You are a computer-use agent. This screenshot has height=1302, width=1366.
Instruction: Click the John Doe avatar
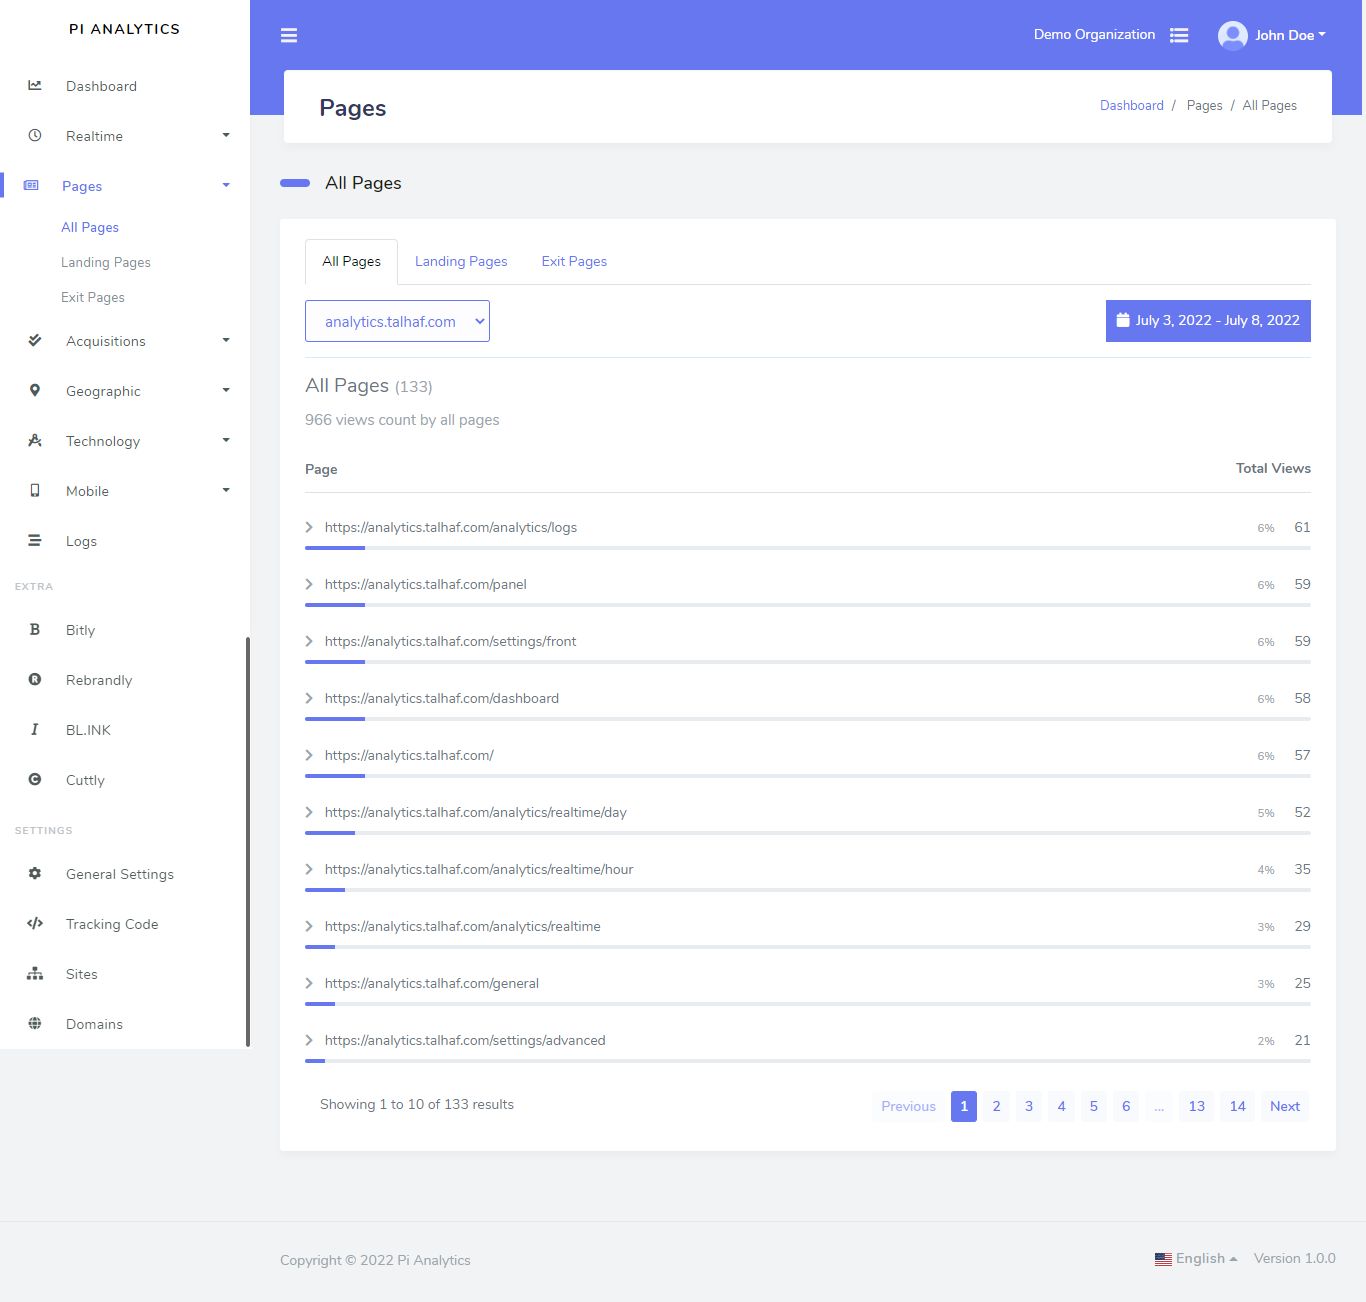pyautogui.click(x=1233, y=36)
